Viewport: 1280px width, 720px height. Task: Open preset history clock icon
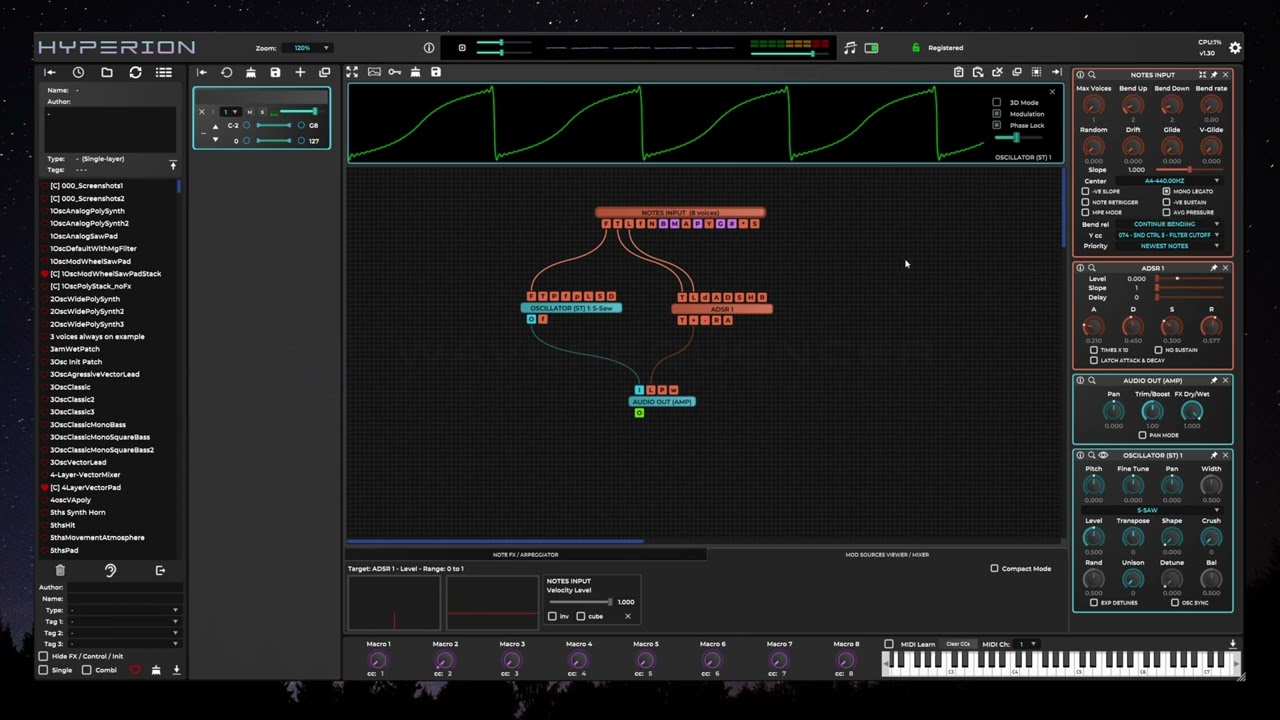point(78,72)
